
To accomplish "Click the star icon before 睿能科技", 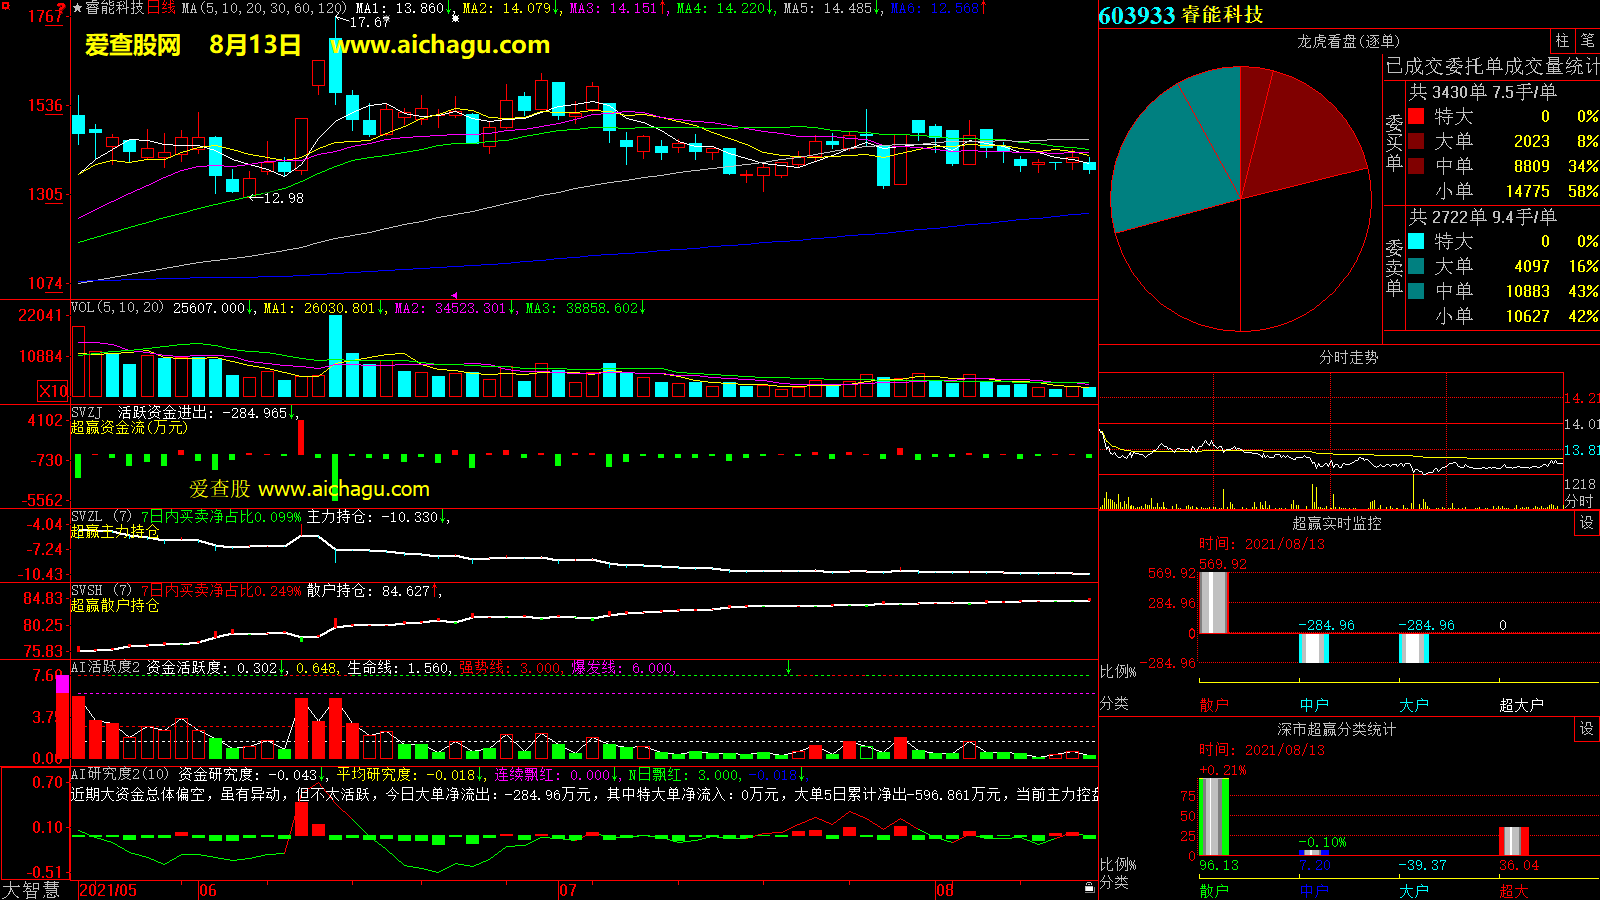I will coord(78,8).
